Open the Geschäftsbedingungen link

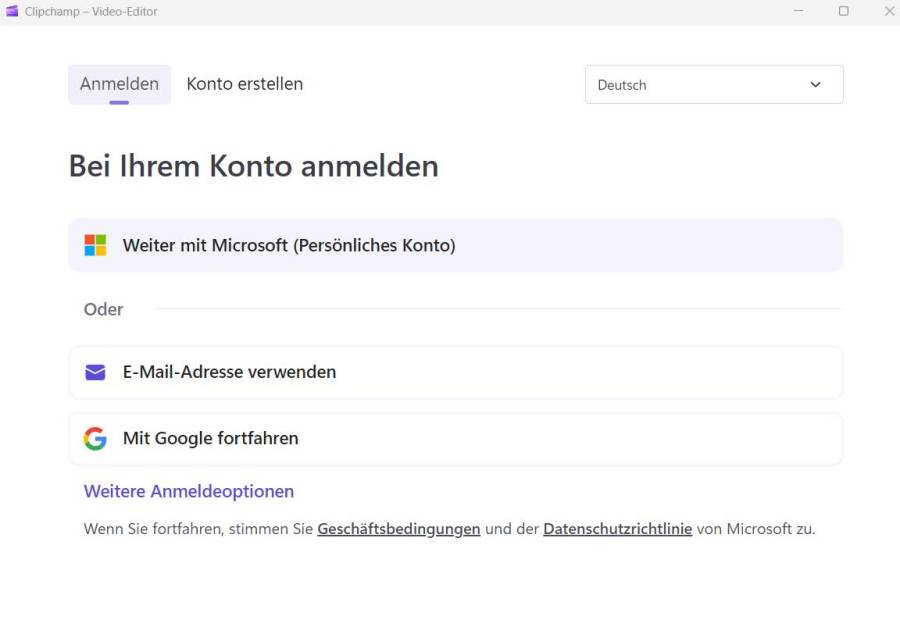pyautogui.click(x=398, y=529)
